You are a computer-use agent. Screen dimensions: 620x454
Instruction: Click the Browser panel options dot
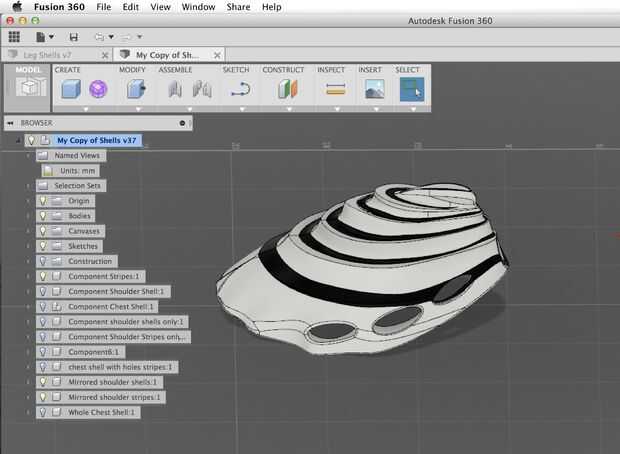(182, 123)
